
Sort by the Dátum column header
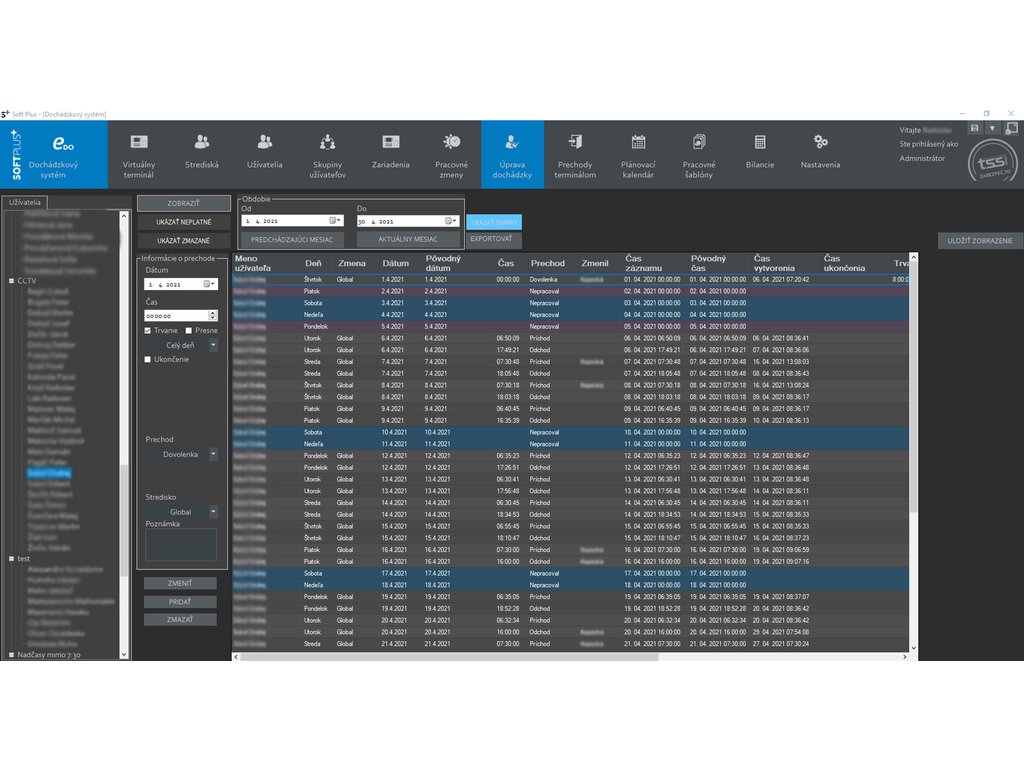(x=396, y=263)
